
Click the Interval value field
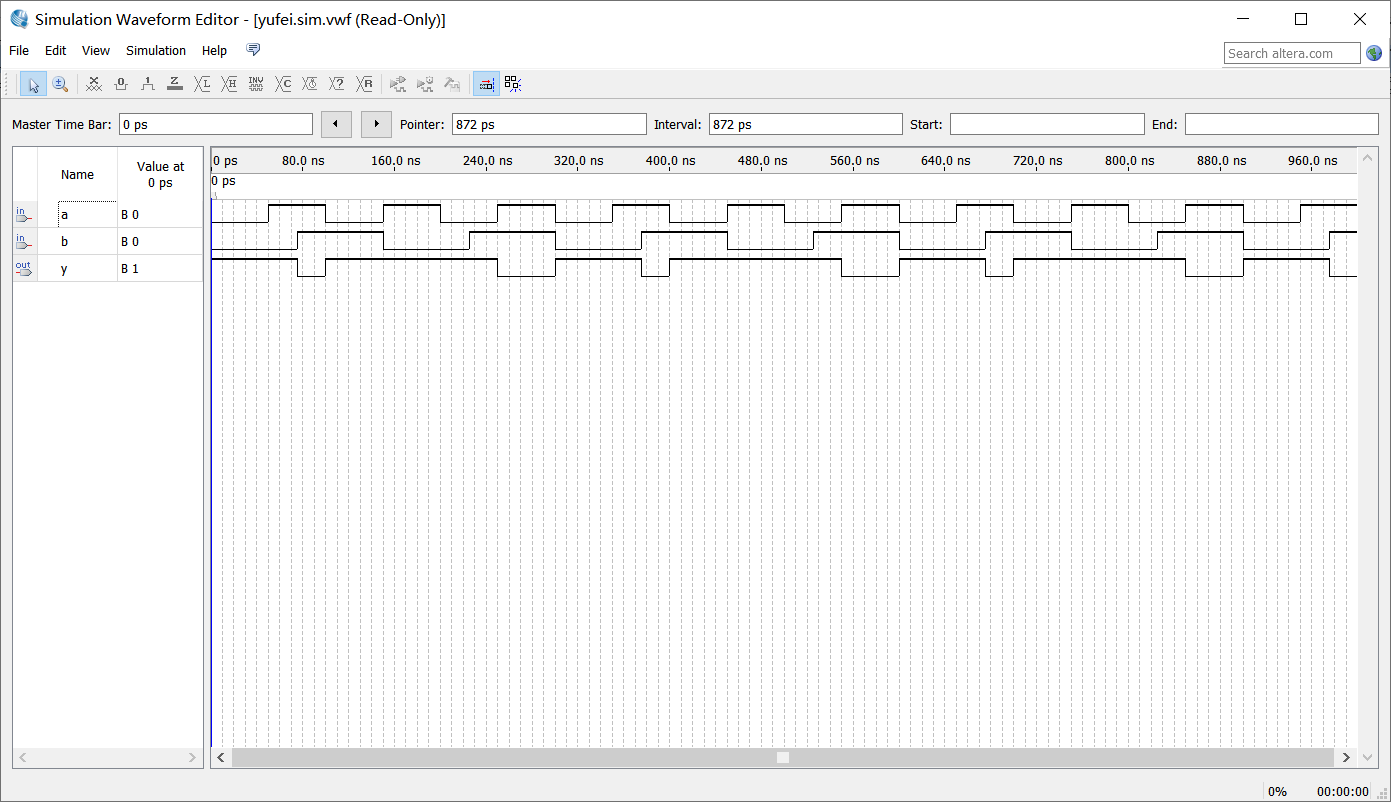point(805,124)
